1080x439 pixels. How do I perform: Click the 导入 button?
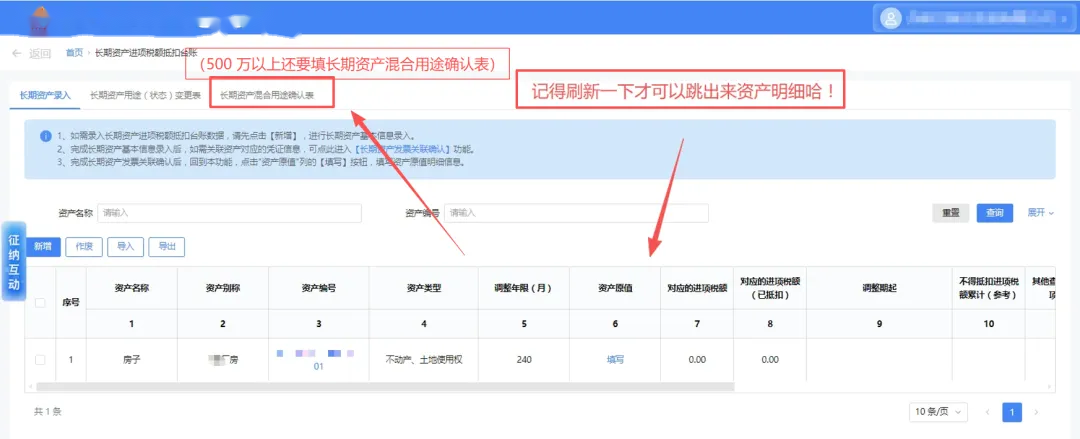coord(125,247)
